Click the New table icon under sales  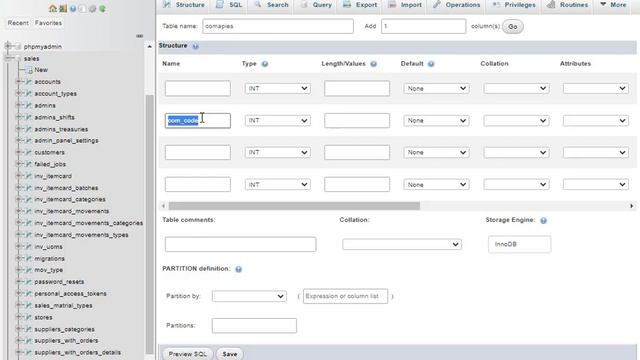click(29, 70)
